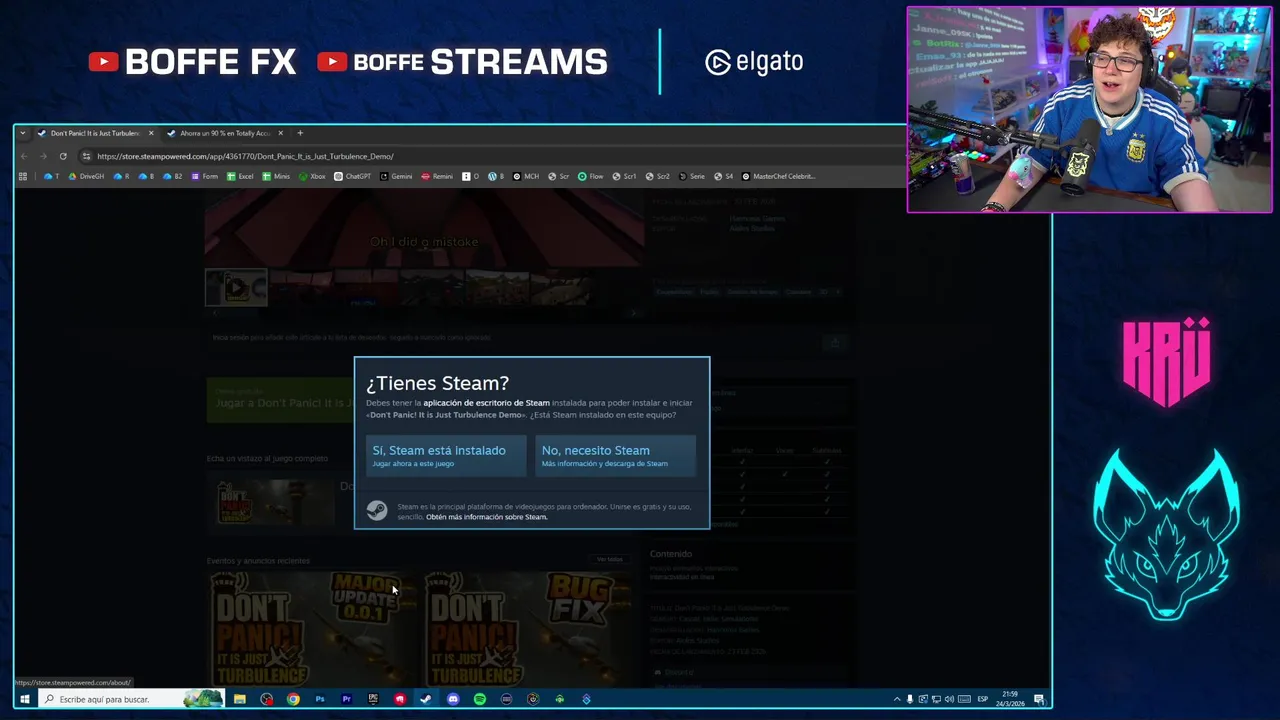Image resolution: width=1280 pixels, height=720 pixels.
Task: Open the 'B2' cloud bookmark
Action: [x=174, y=176]
